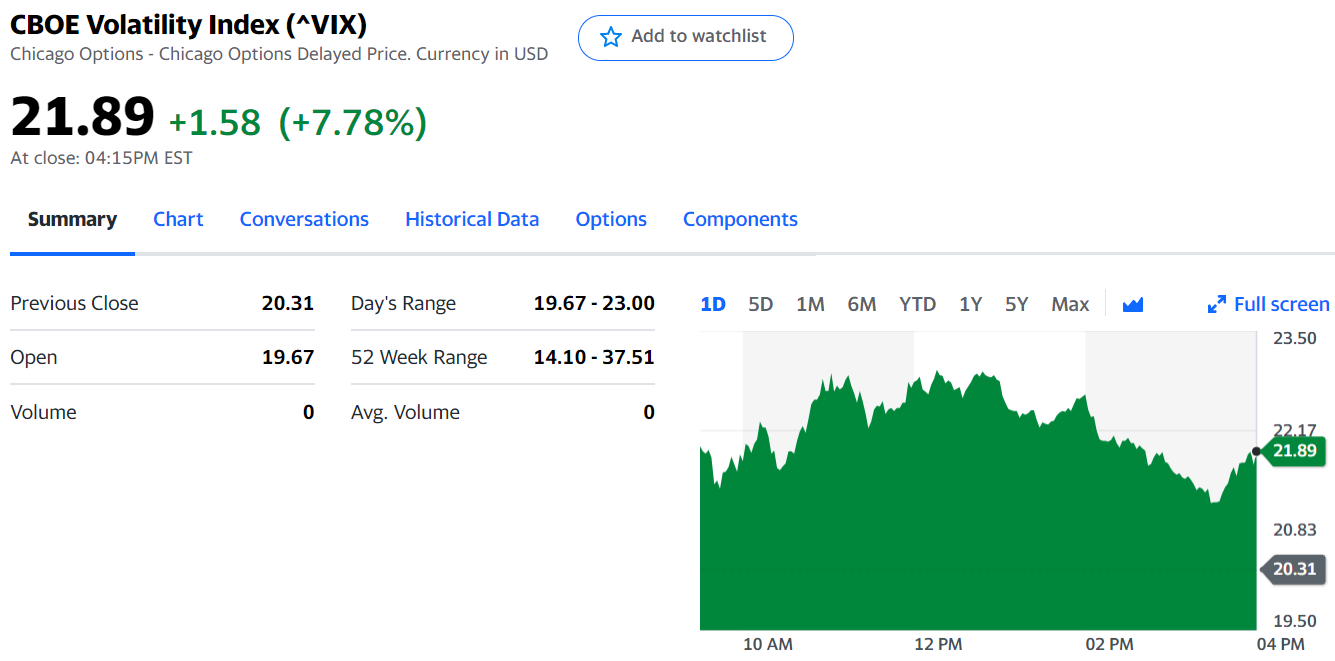Click the Previous Close label
The width and height of the screenshot is (1335, 661).
pyautogui.click(x=74, y=303)
